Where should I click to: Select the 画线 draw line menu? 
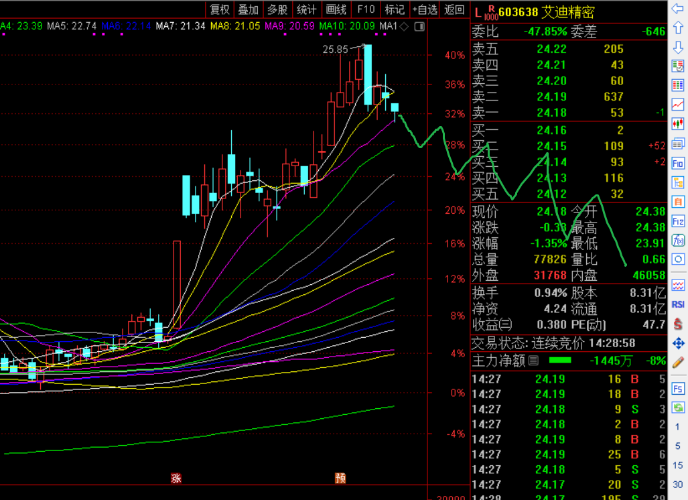click(336, 9)
